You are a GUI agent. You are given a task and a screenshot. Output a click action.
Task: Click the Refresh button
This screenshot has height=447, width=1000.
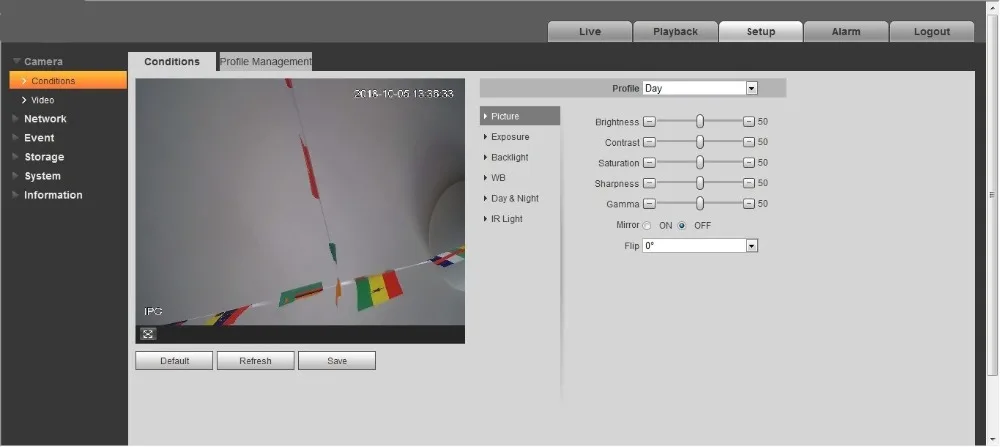(255, 361)
